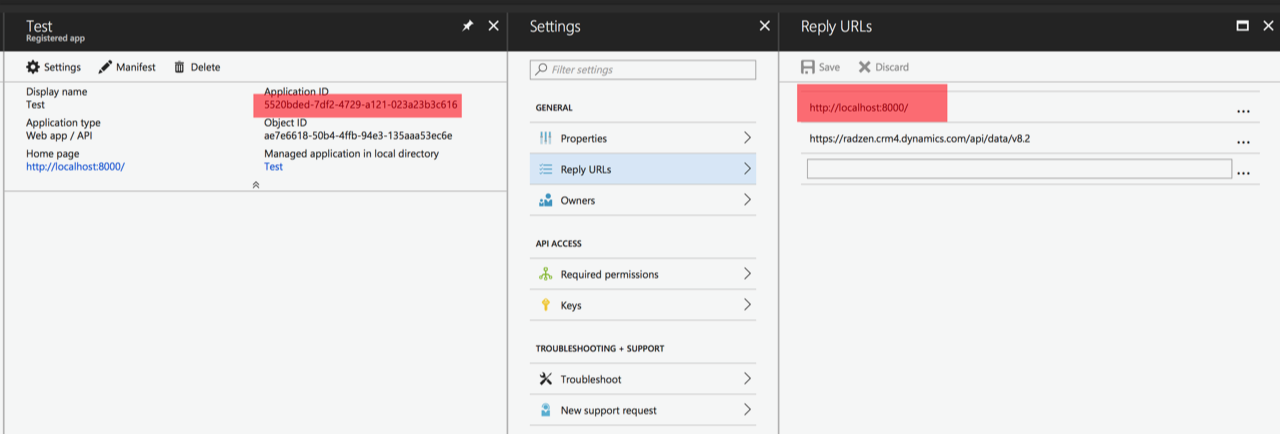The width and height of the screenshot is (1280, 434).
Task: Click the Properties sliders icon
Action: click(x=545, y=138)
